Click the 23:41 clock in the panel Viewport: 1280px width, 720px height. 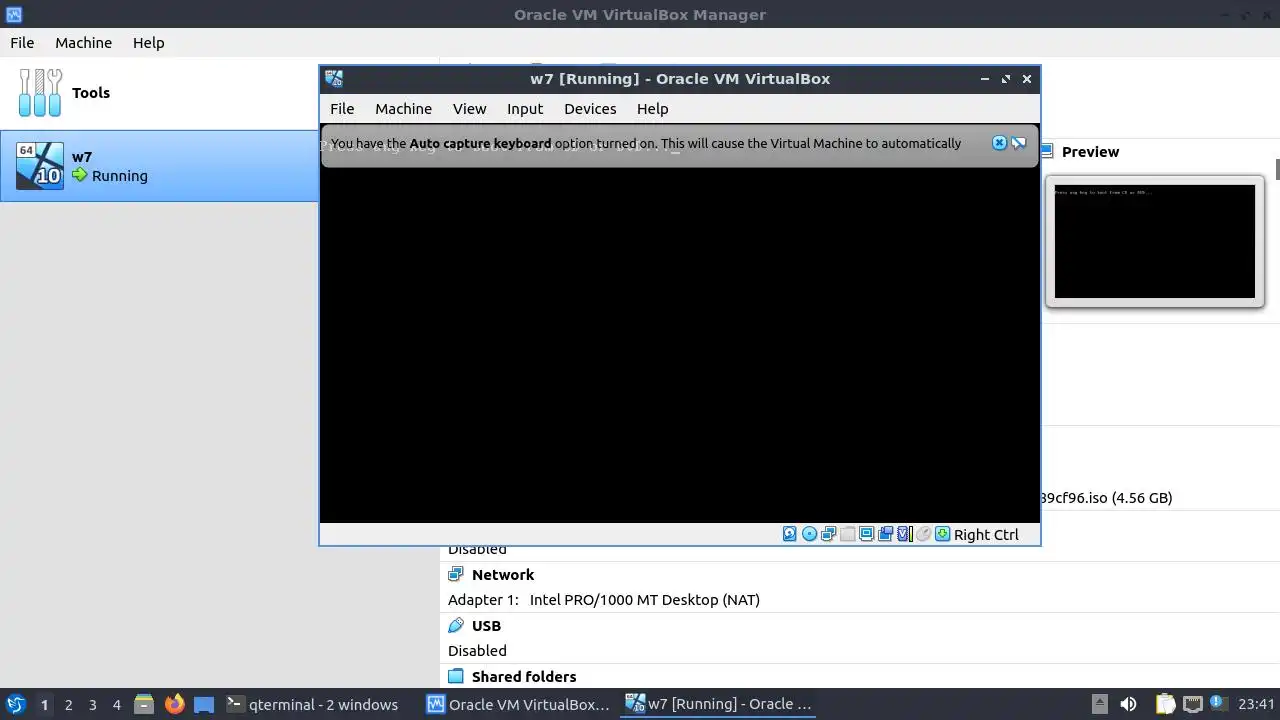1256,704
